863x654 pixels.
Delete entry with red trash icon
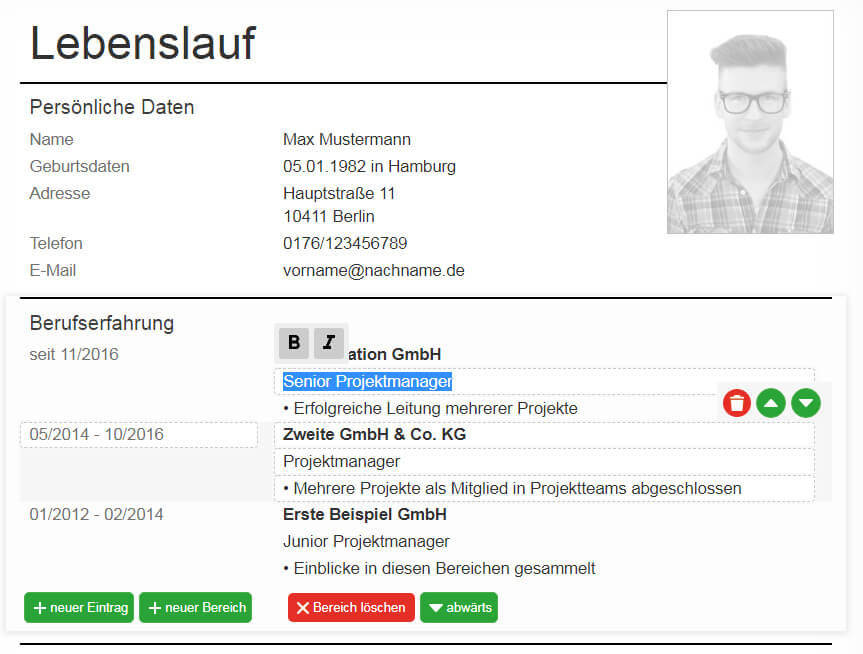[737, 403]
